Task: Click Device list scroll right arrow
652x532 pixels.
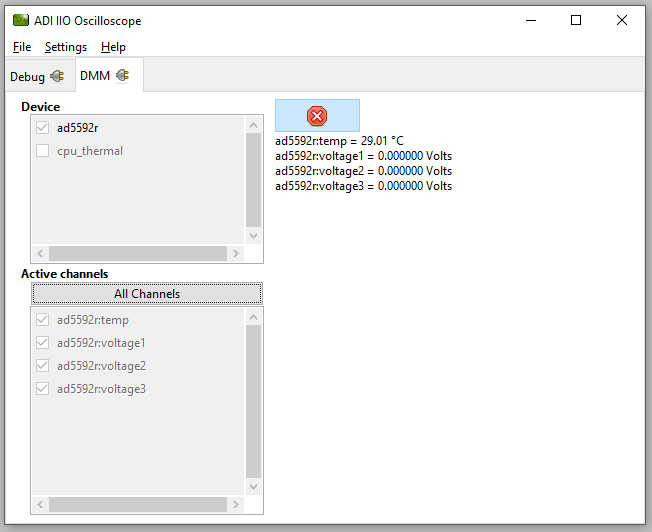Action: click(237, 254)
